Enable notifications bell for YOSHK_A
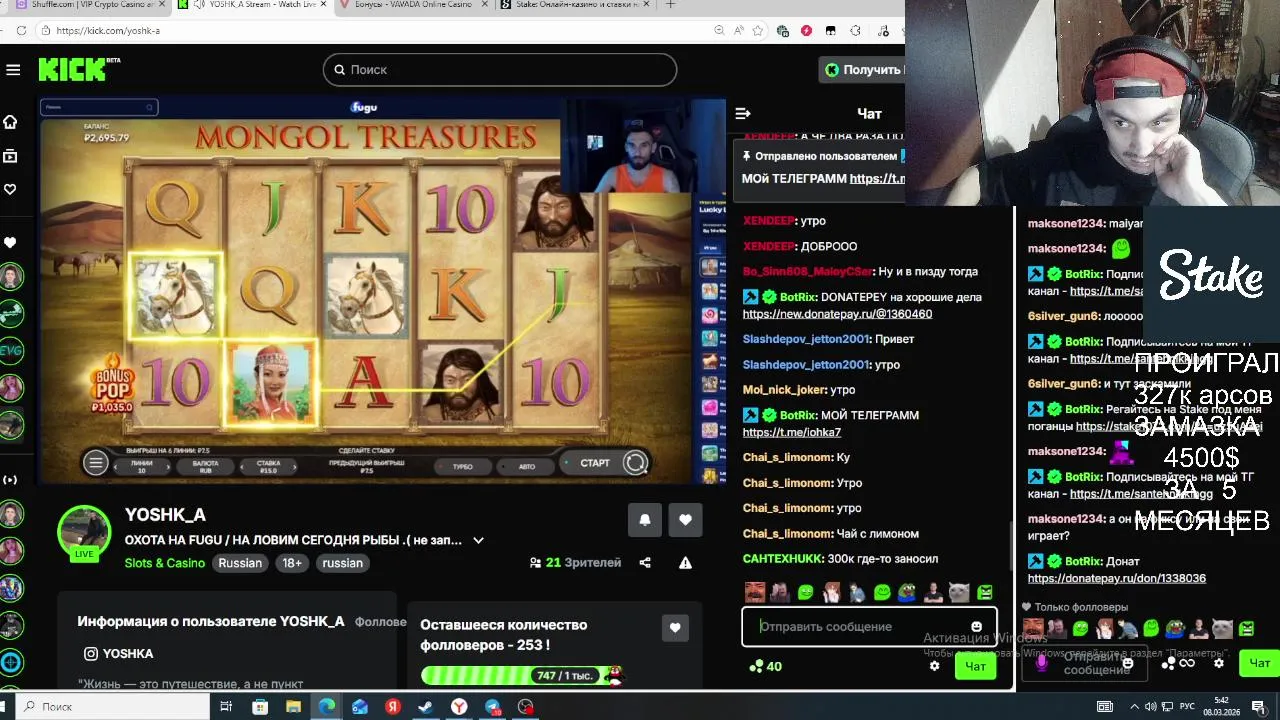 645,520
